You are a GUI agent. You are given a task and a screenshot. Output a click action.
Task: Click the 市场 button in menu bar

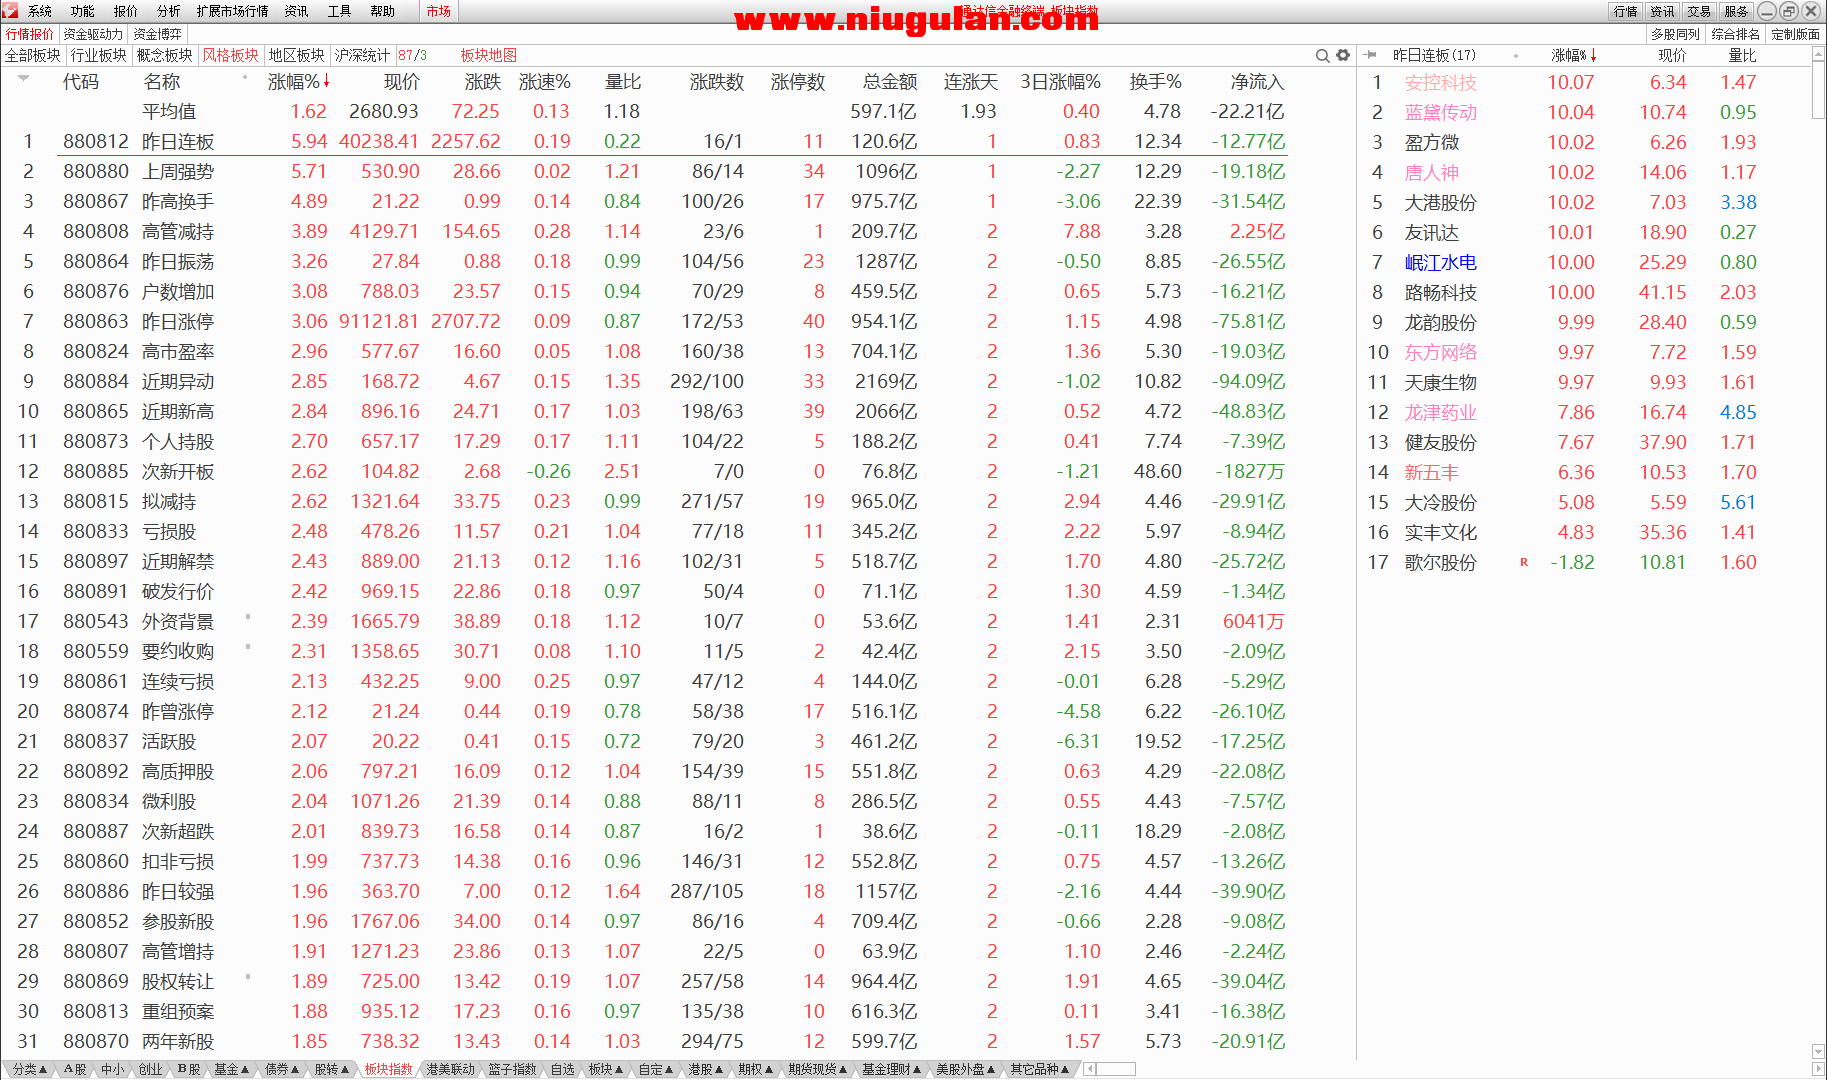[x=438, y=11]
